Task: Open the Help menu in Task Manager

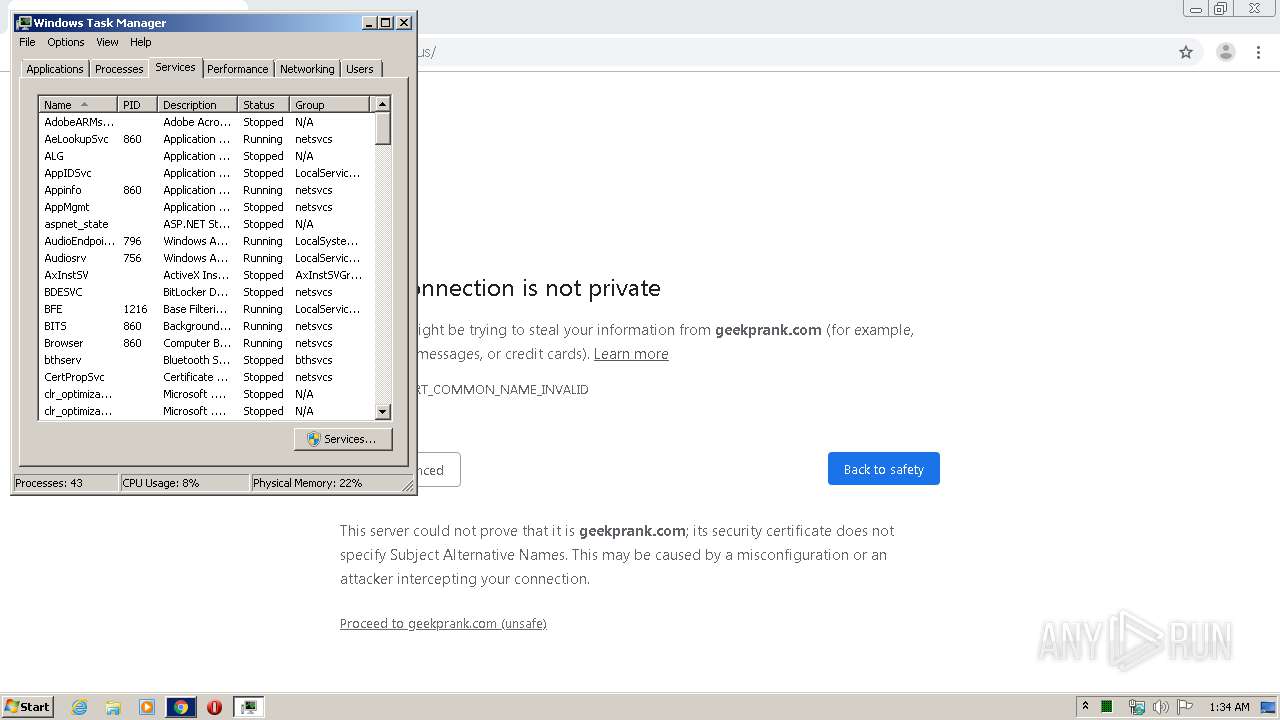Action: pyautogui.click(x=141, y=42)
